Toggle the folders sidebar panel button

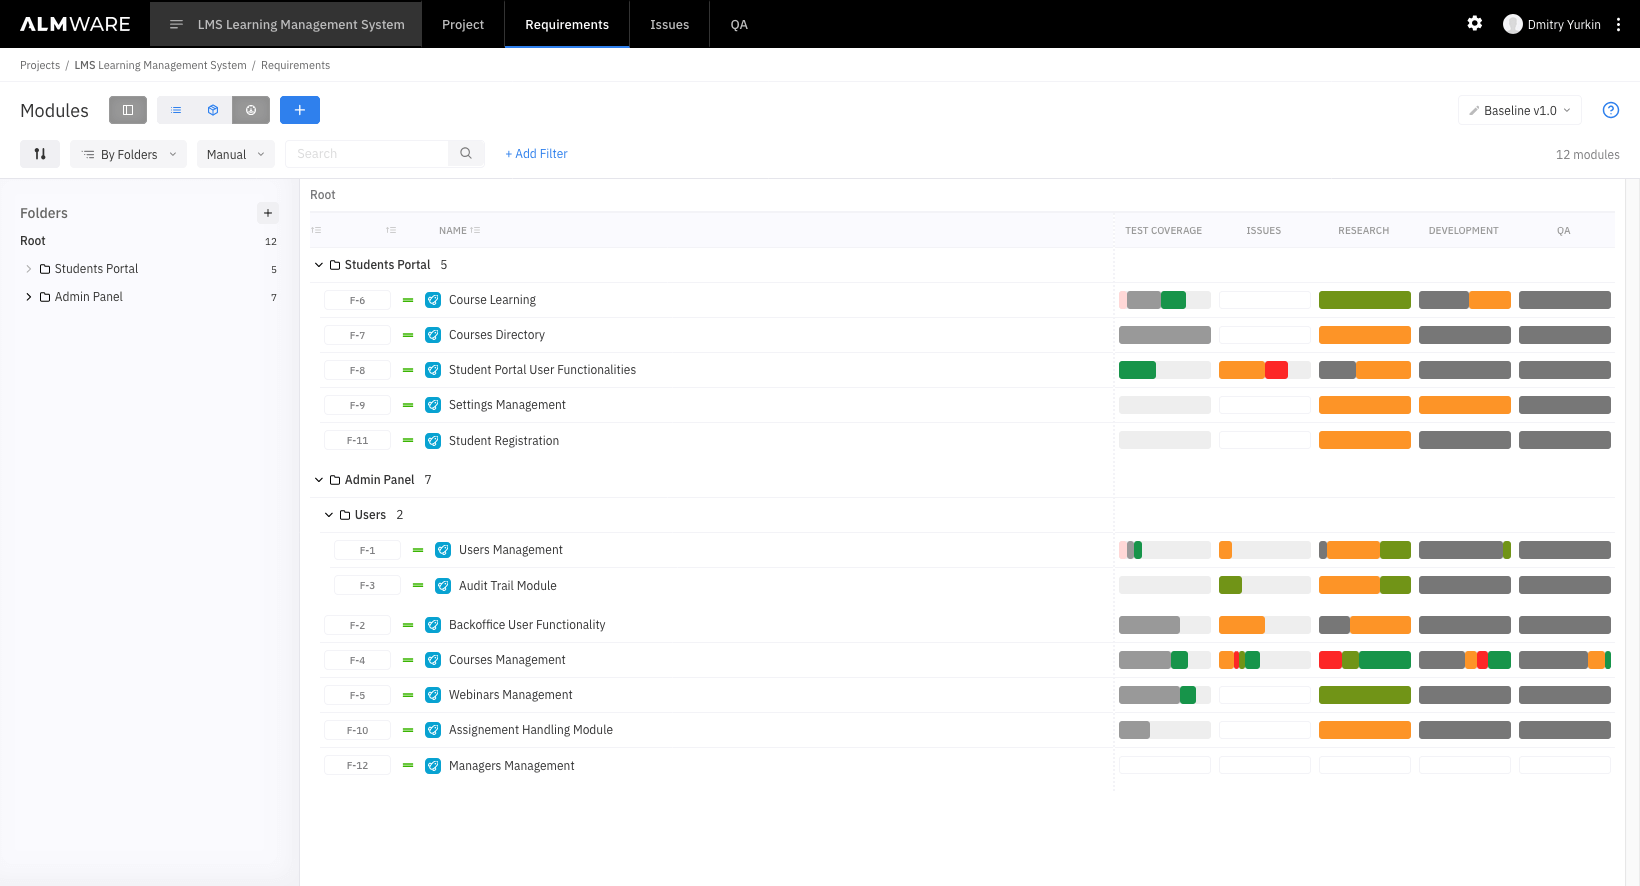tap(128, 110)
